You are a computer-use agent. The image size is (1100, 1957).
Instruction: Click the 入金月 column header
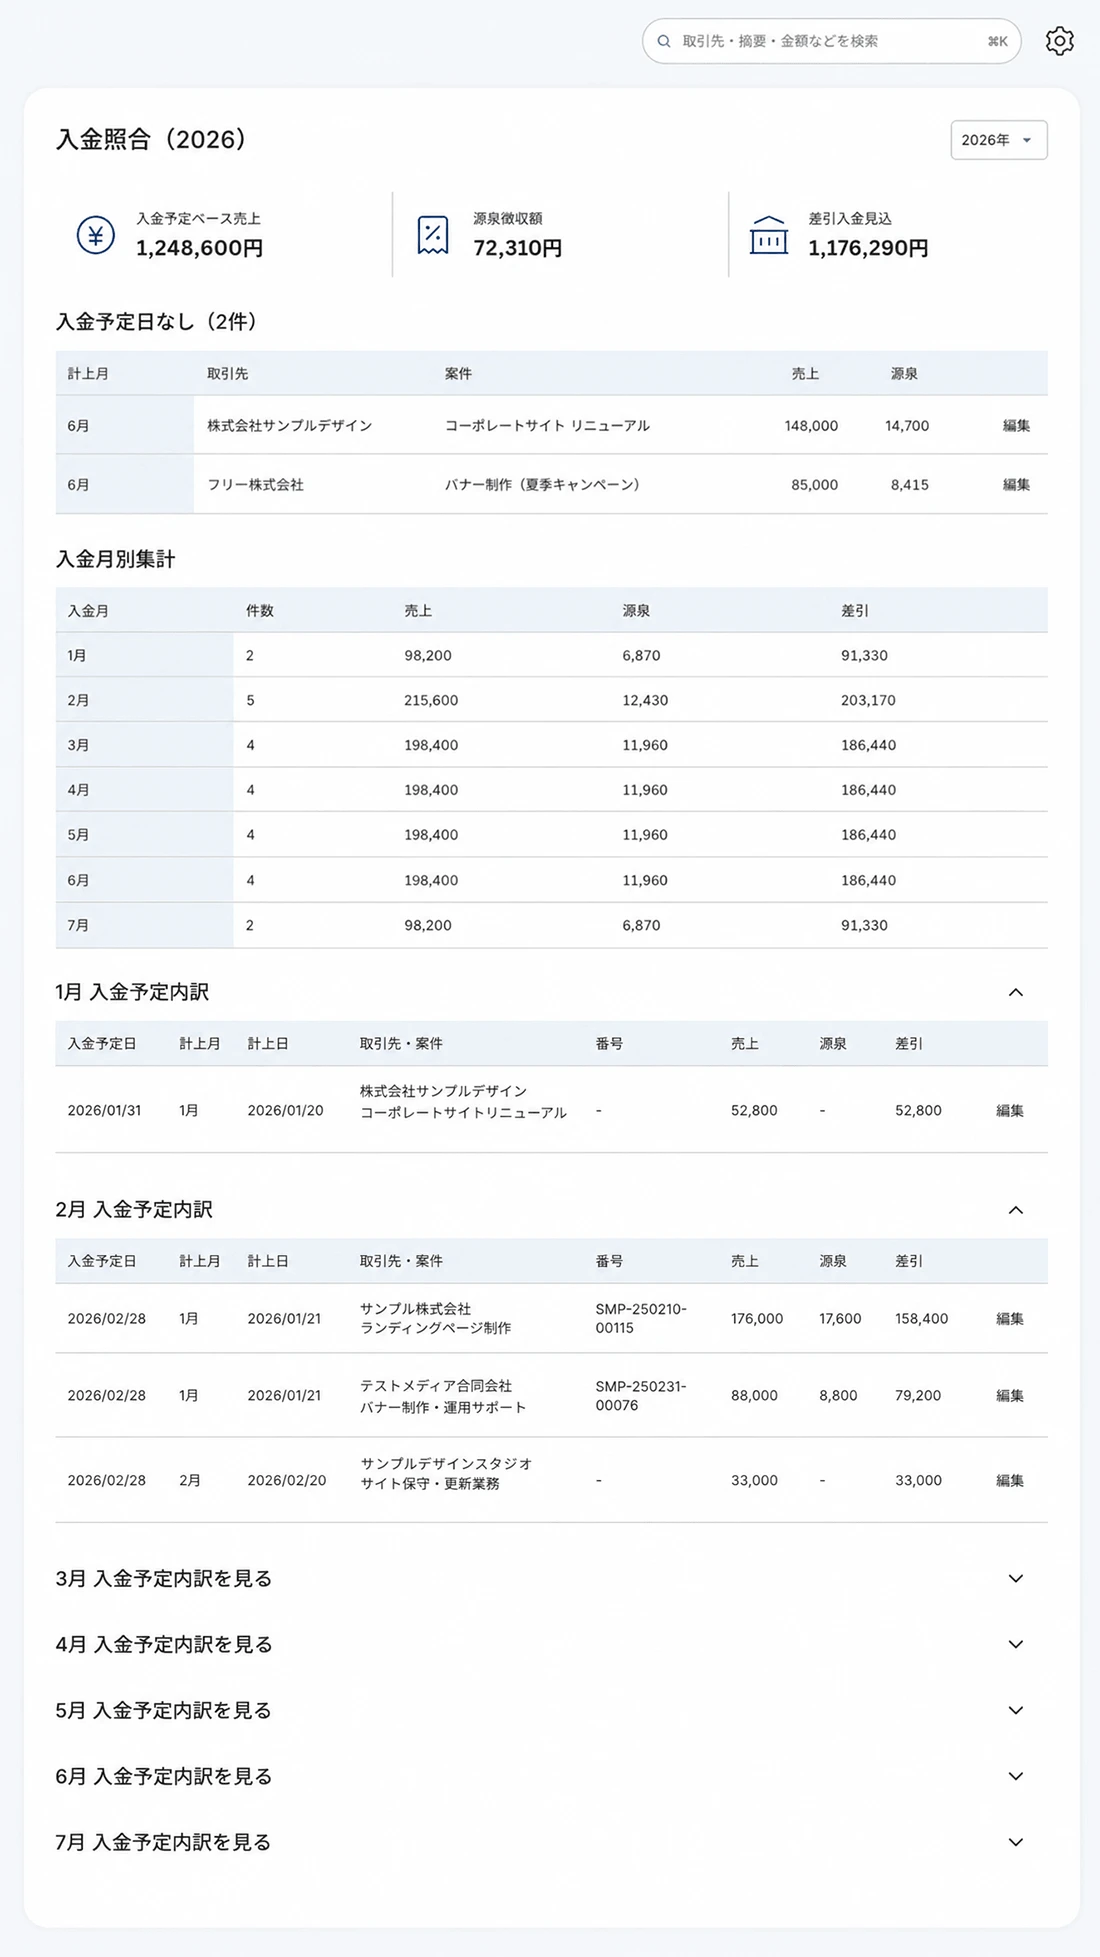click(88, 610)
